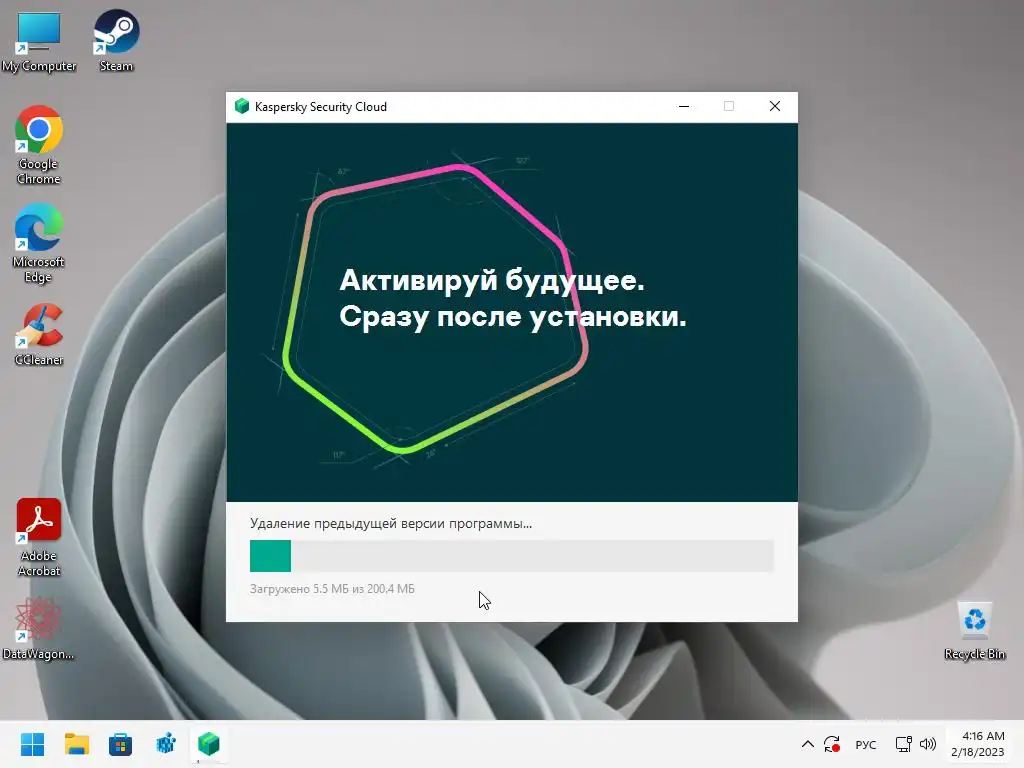This screenshot has height=768, width=1024.
Task: Open the clock showing 4:16 AM
Action: click(x=978, y=744)
